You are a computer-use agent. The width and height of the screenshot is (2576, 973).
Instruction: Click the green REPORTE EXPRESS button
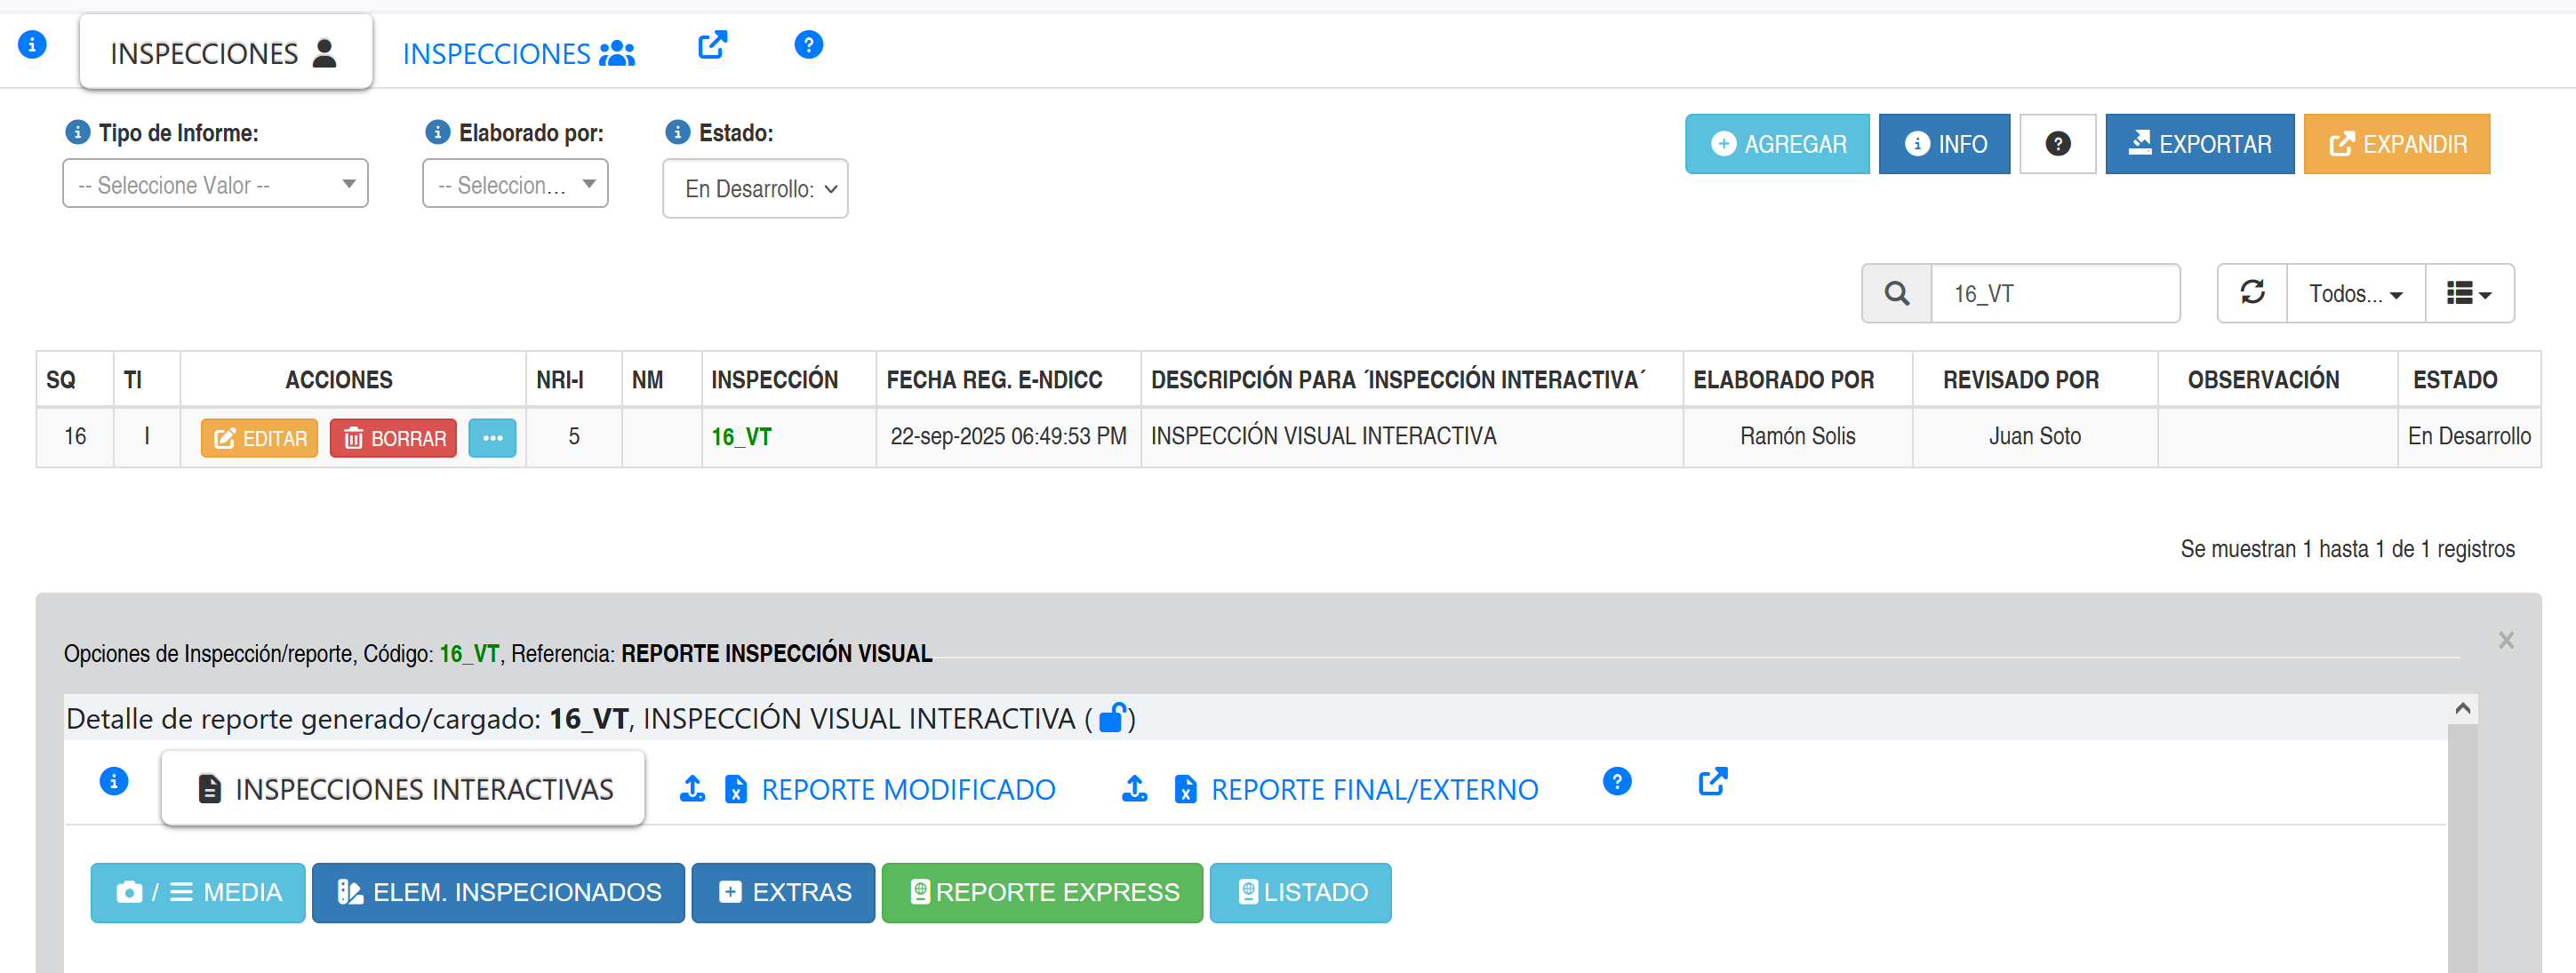click(x=1042, y=892)
